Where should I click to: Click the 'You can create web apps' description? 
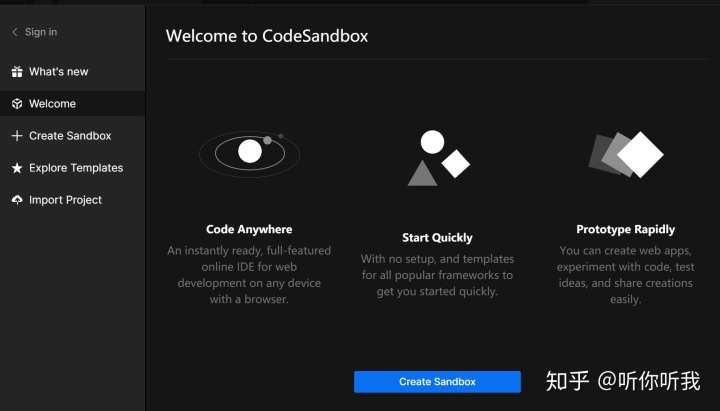pyautogui.click(x=625, y=275)
